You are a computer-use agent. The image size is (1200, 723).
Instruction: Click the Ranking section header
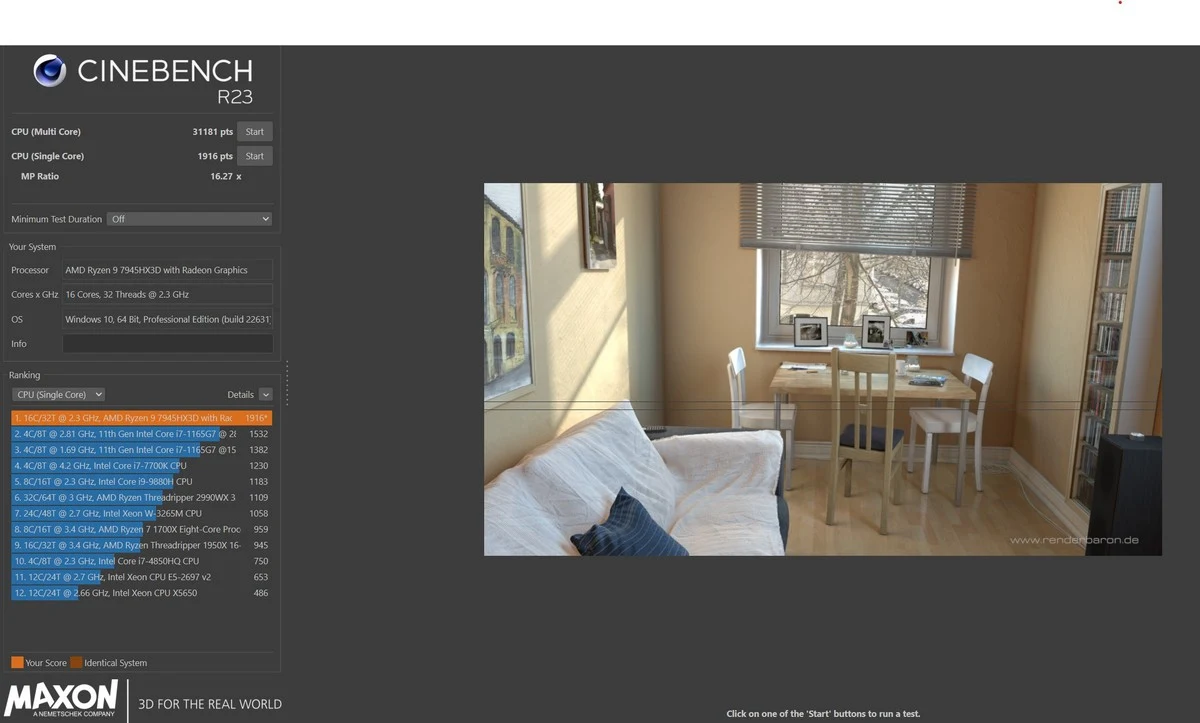click(25, 375)
